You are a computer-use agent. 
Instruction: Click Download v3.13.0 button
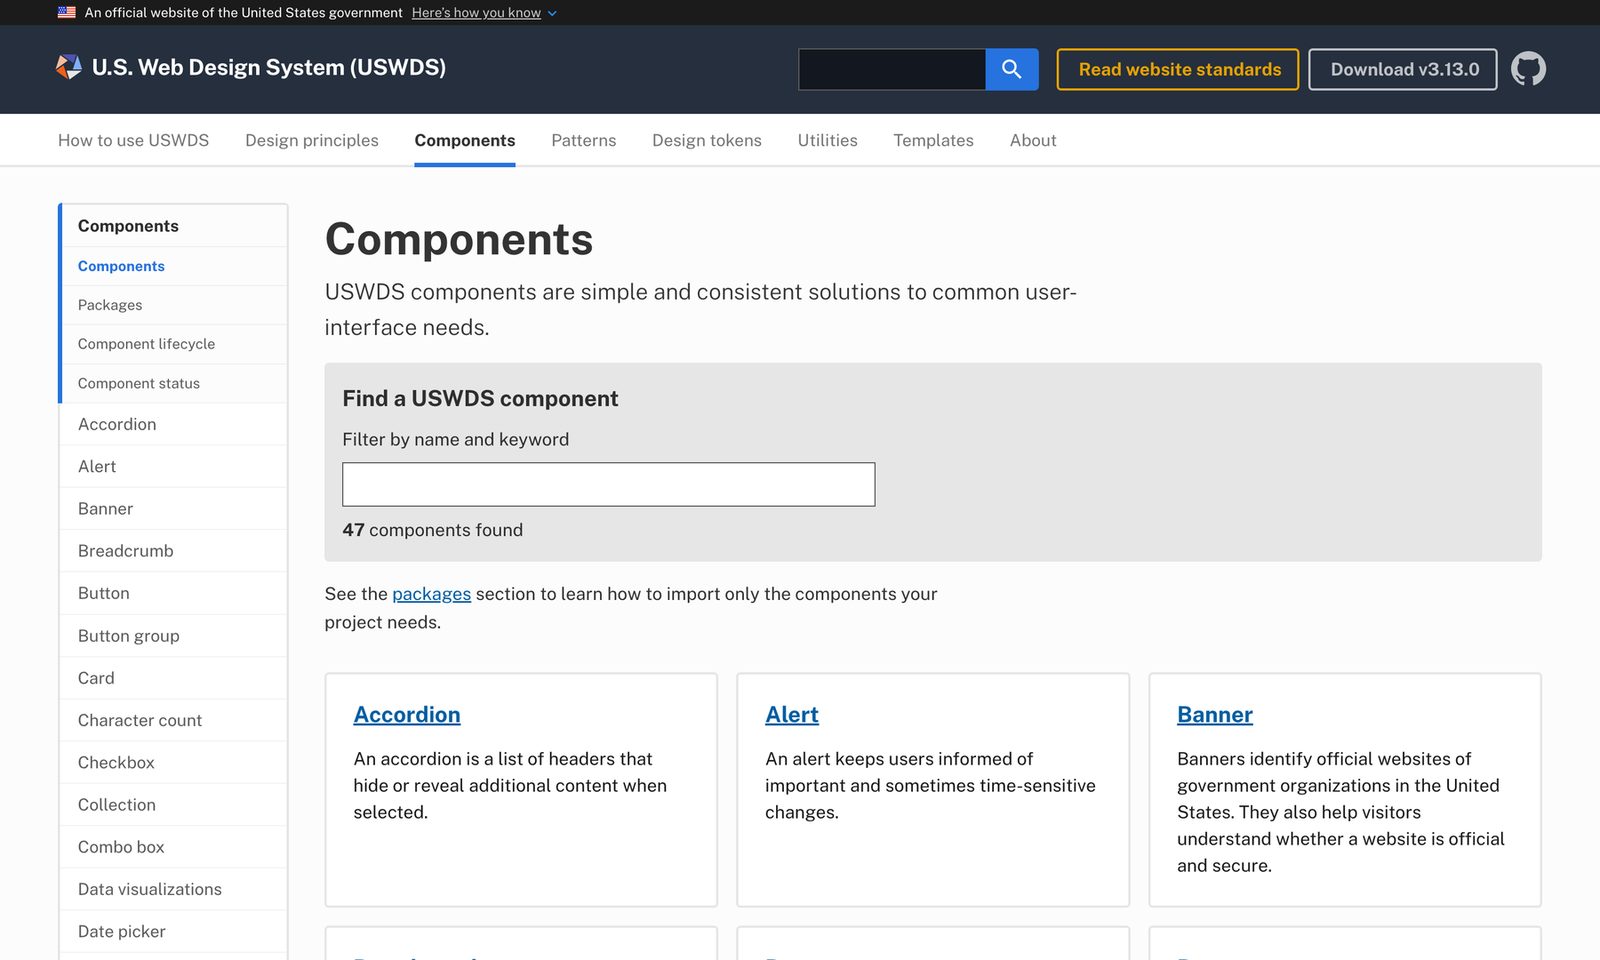point(1403,69)
